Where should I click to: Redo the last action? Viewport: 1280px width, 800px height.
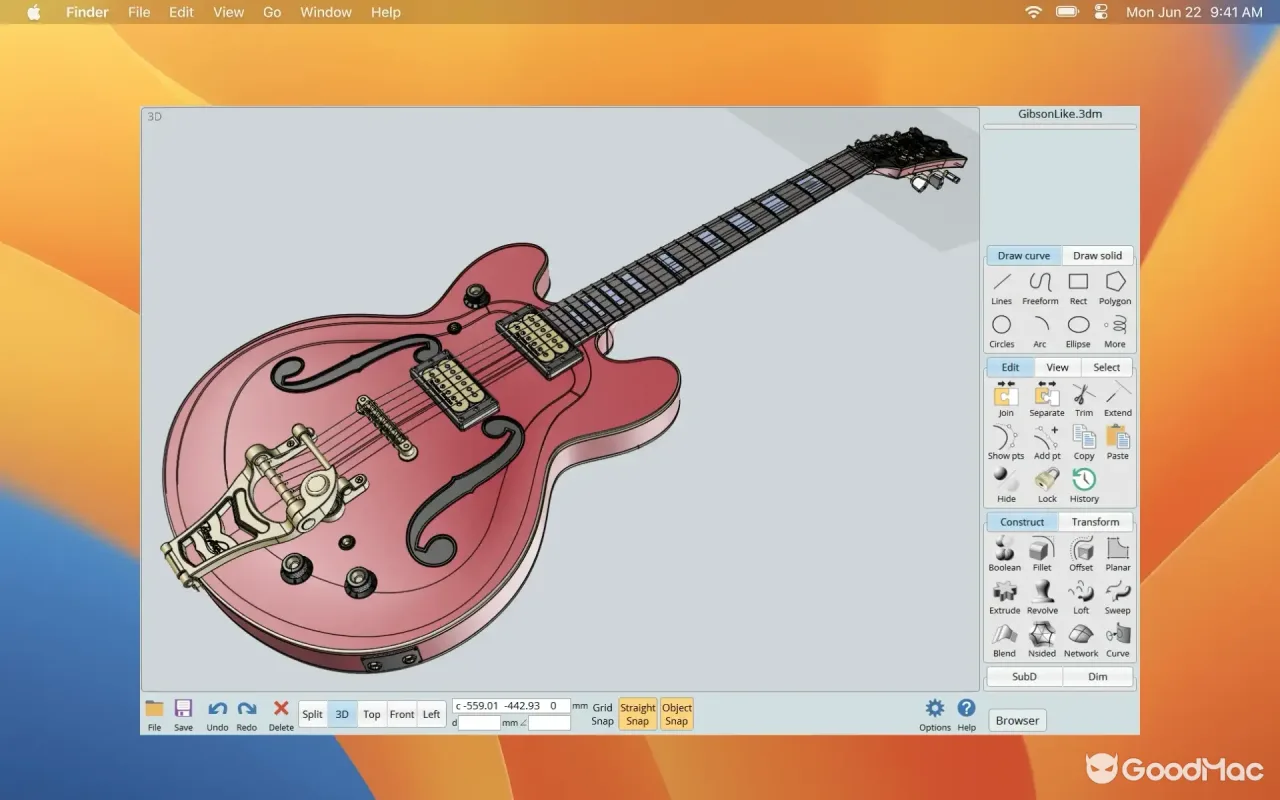coord(247,715)
